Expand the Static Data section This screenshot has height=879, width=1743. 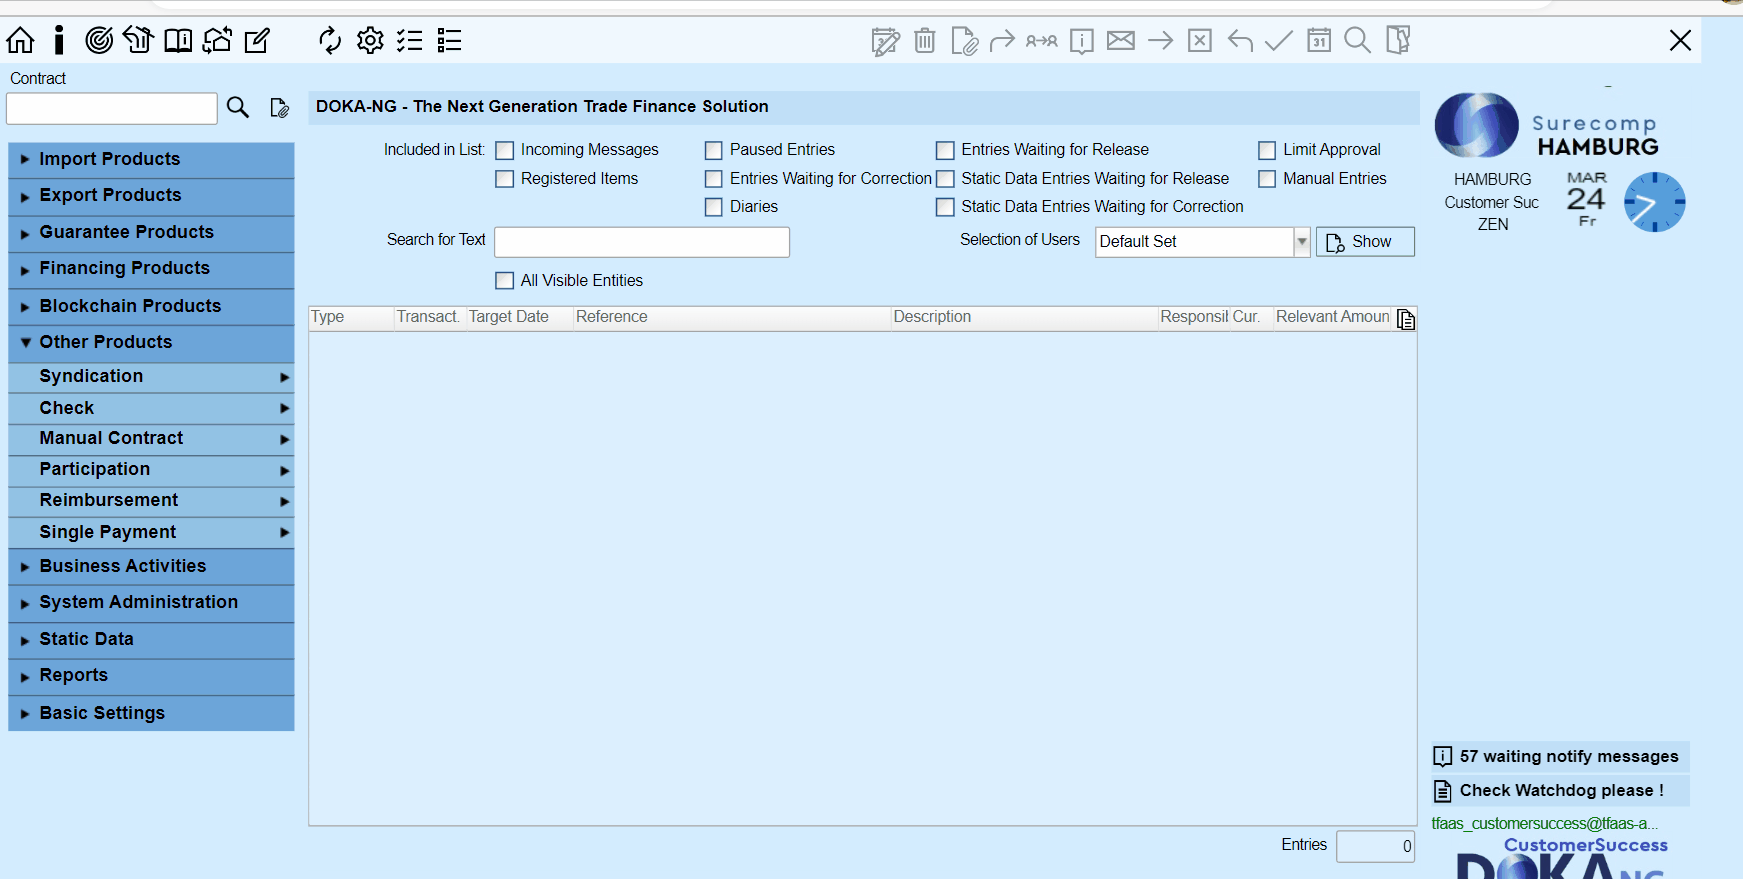point(151,640)
